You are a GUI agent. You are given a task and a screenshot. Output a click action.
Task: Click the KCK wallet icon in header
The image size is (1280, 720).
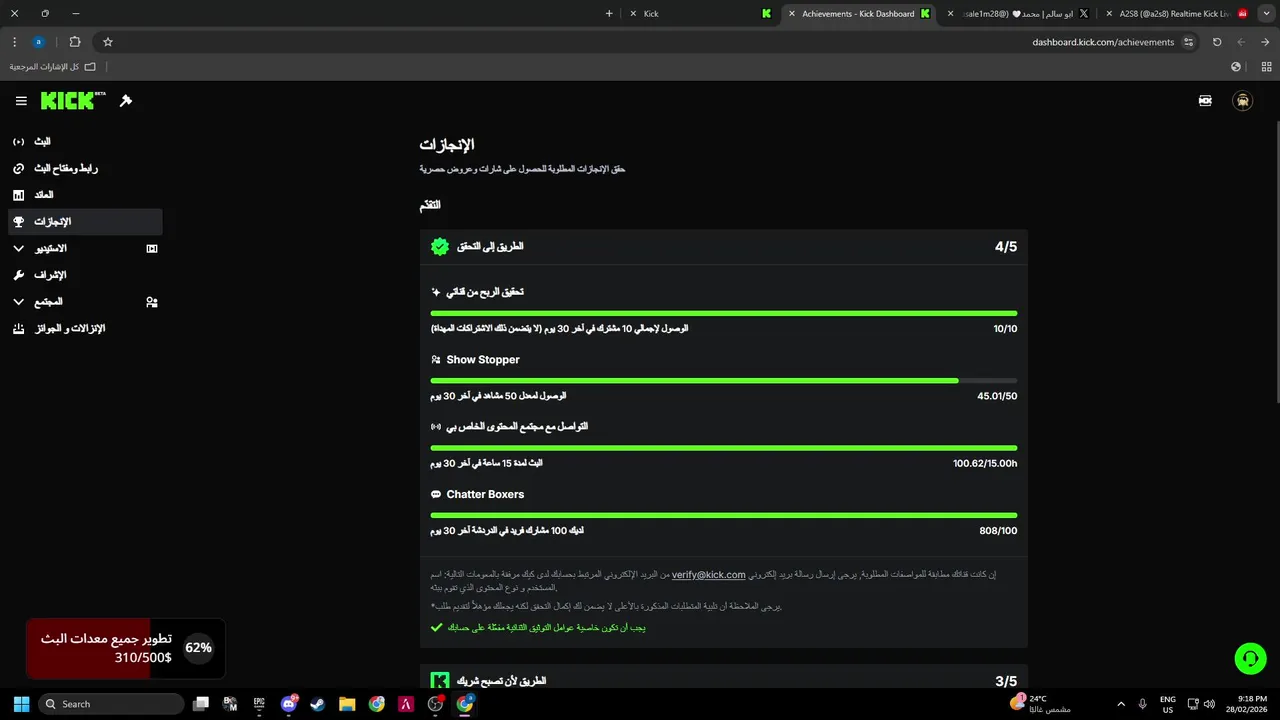(1205, 101)
